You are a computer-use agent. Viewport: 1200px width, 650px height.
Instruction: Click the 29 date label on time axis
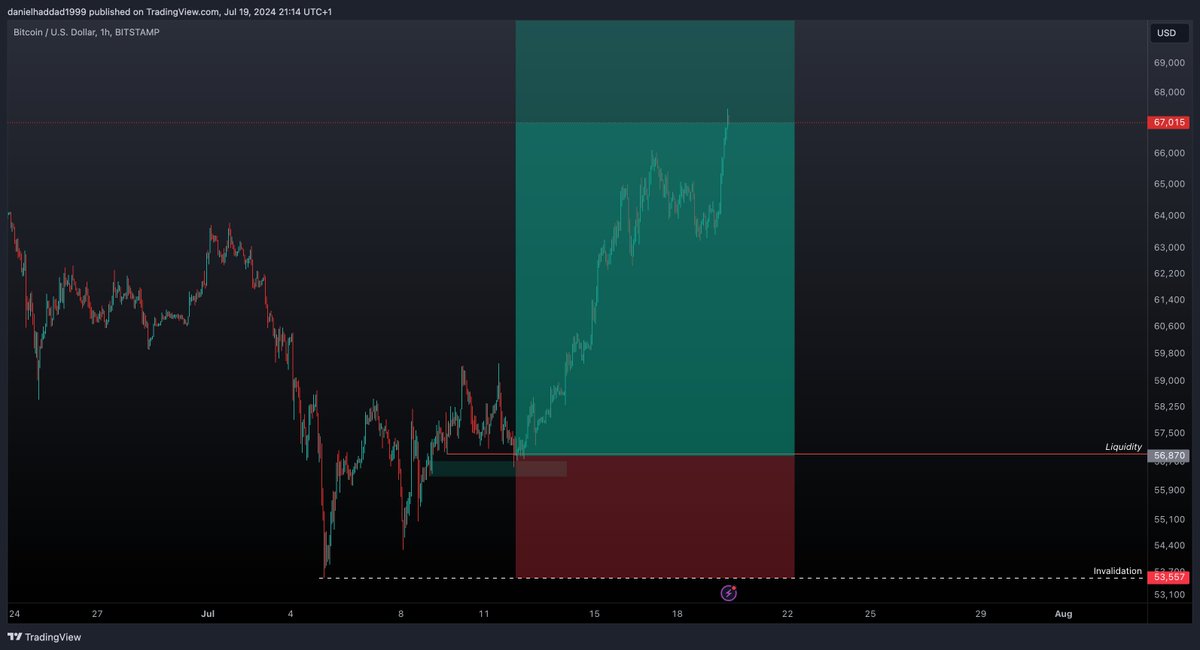(x=981, y=613)
